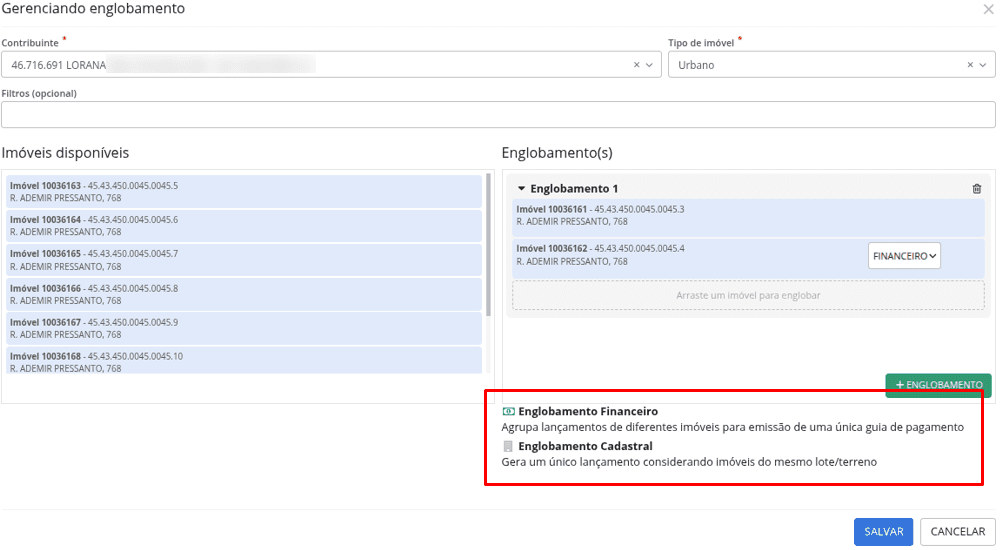Select Imóvel 10036164 in available list

(244, 226)
